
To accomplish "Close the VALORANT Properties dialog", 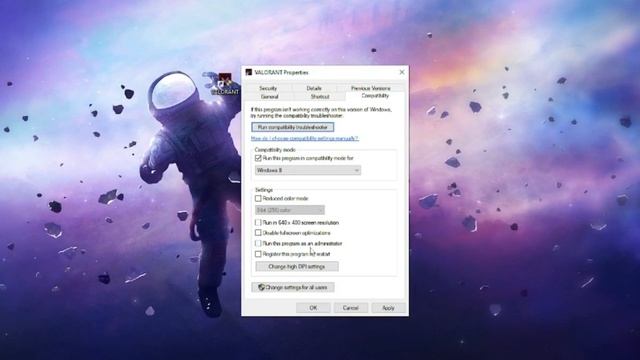I will [402, 72].
